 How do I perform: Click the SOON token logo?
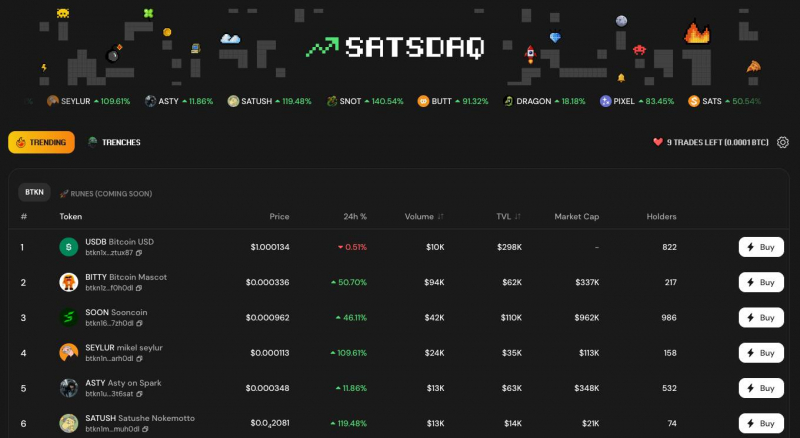pos(68,317)
